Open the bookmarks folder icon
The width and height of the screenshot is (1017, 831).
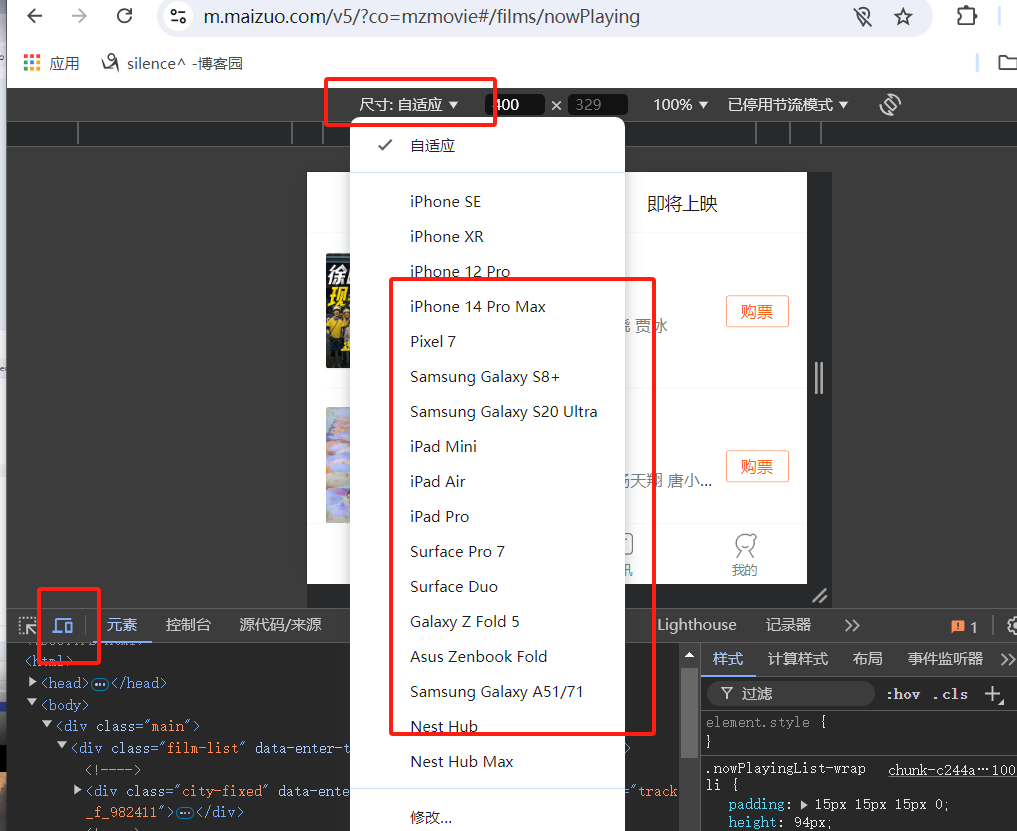pos(1007,63)
